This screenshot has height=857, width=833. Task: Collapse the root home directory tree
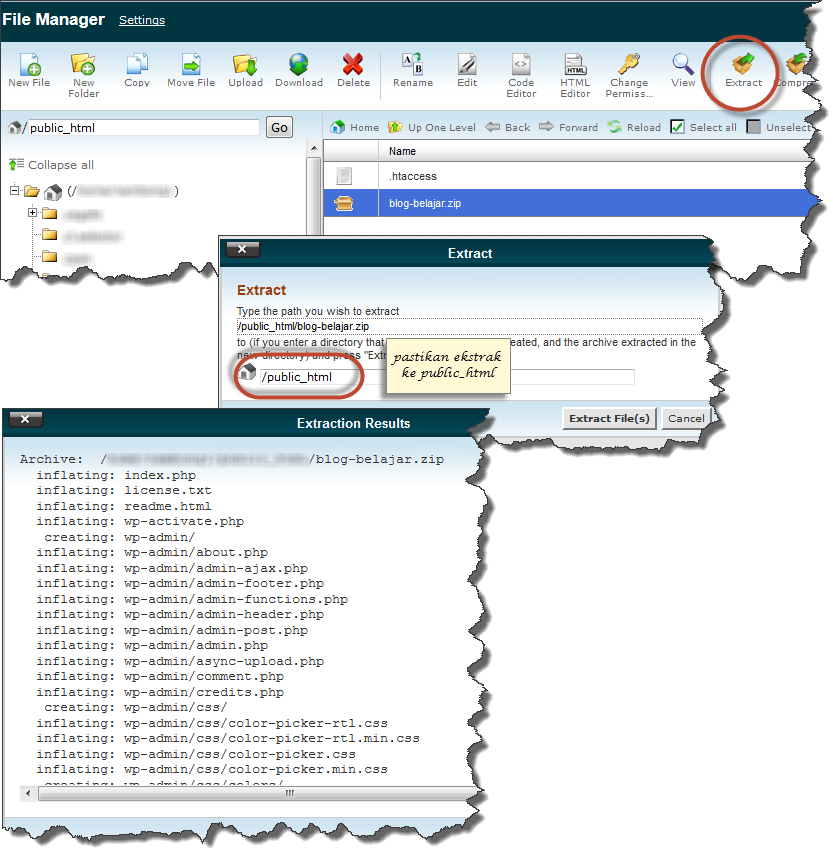pos(14,191)
